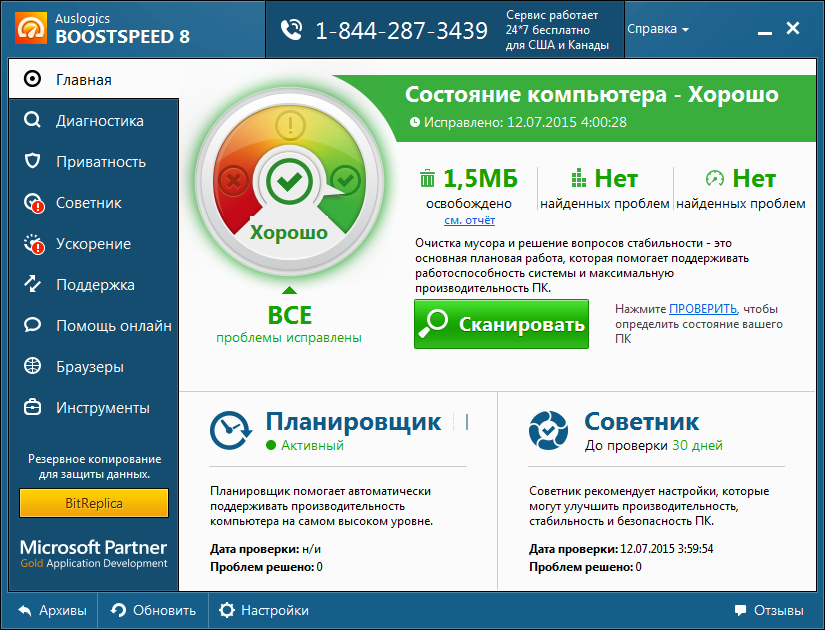825x630 pixels.
Task: Open Настройки from the bottom bar
Action: (x=264, y=610)
